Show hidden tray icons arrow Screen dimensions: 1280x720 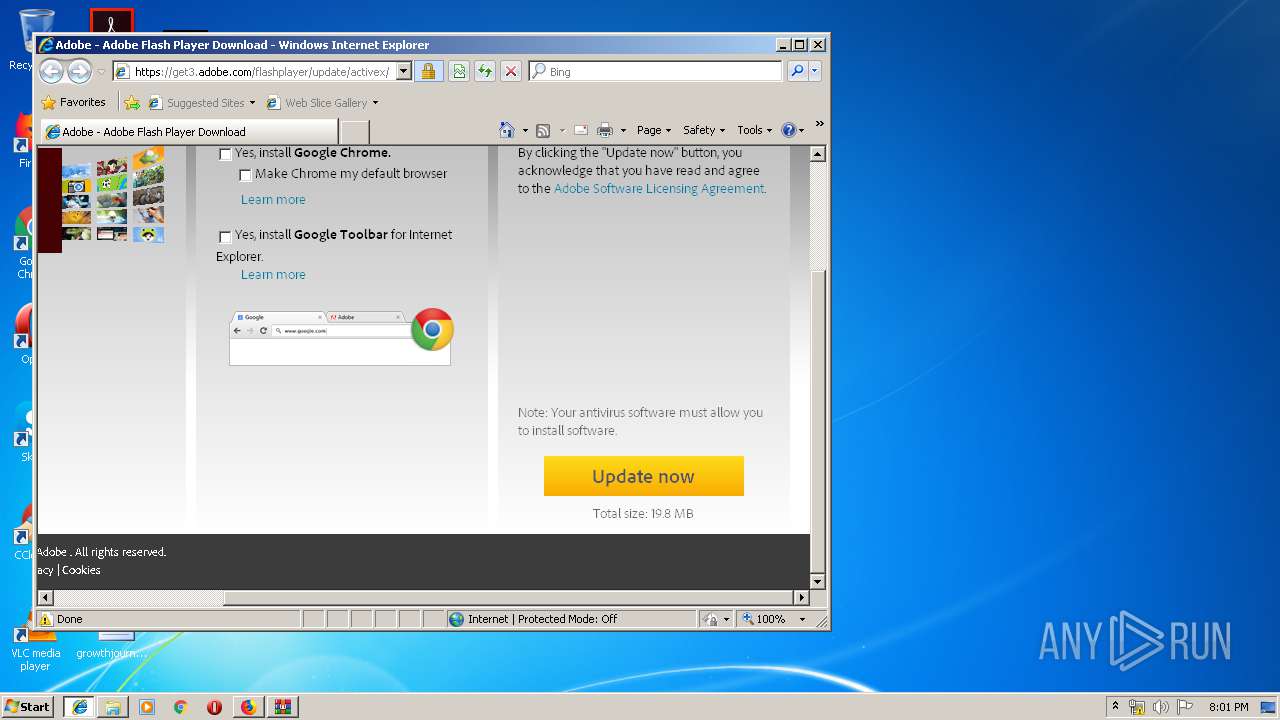click(x=1115, y=707)
